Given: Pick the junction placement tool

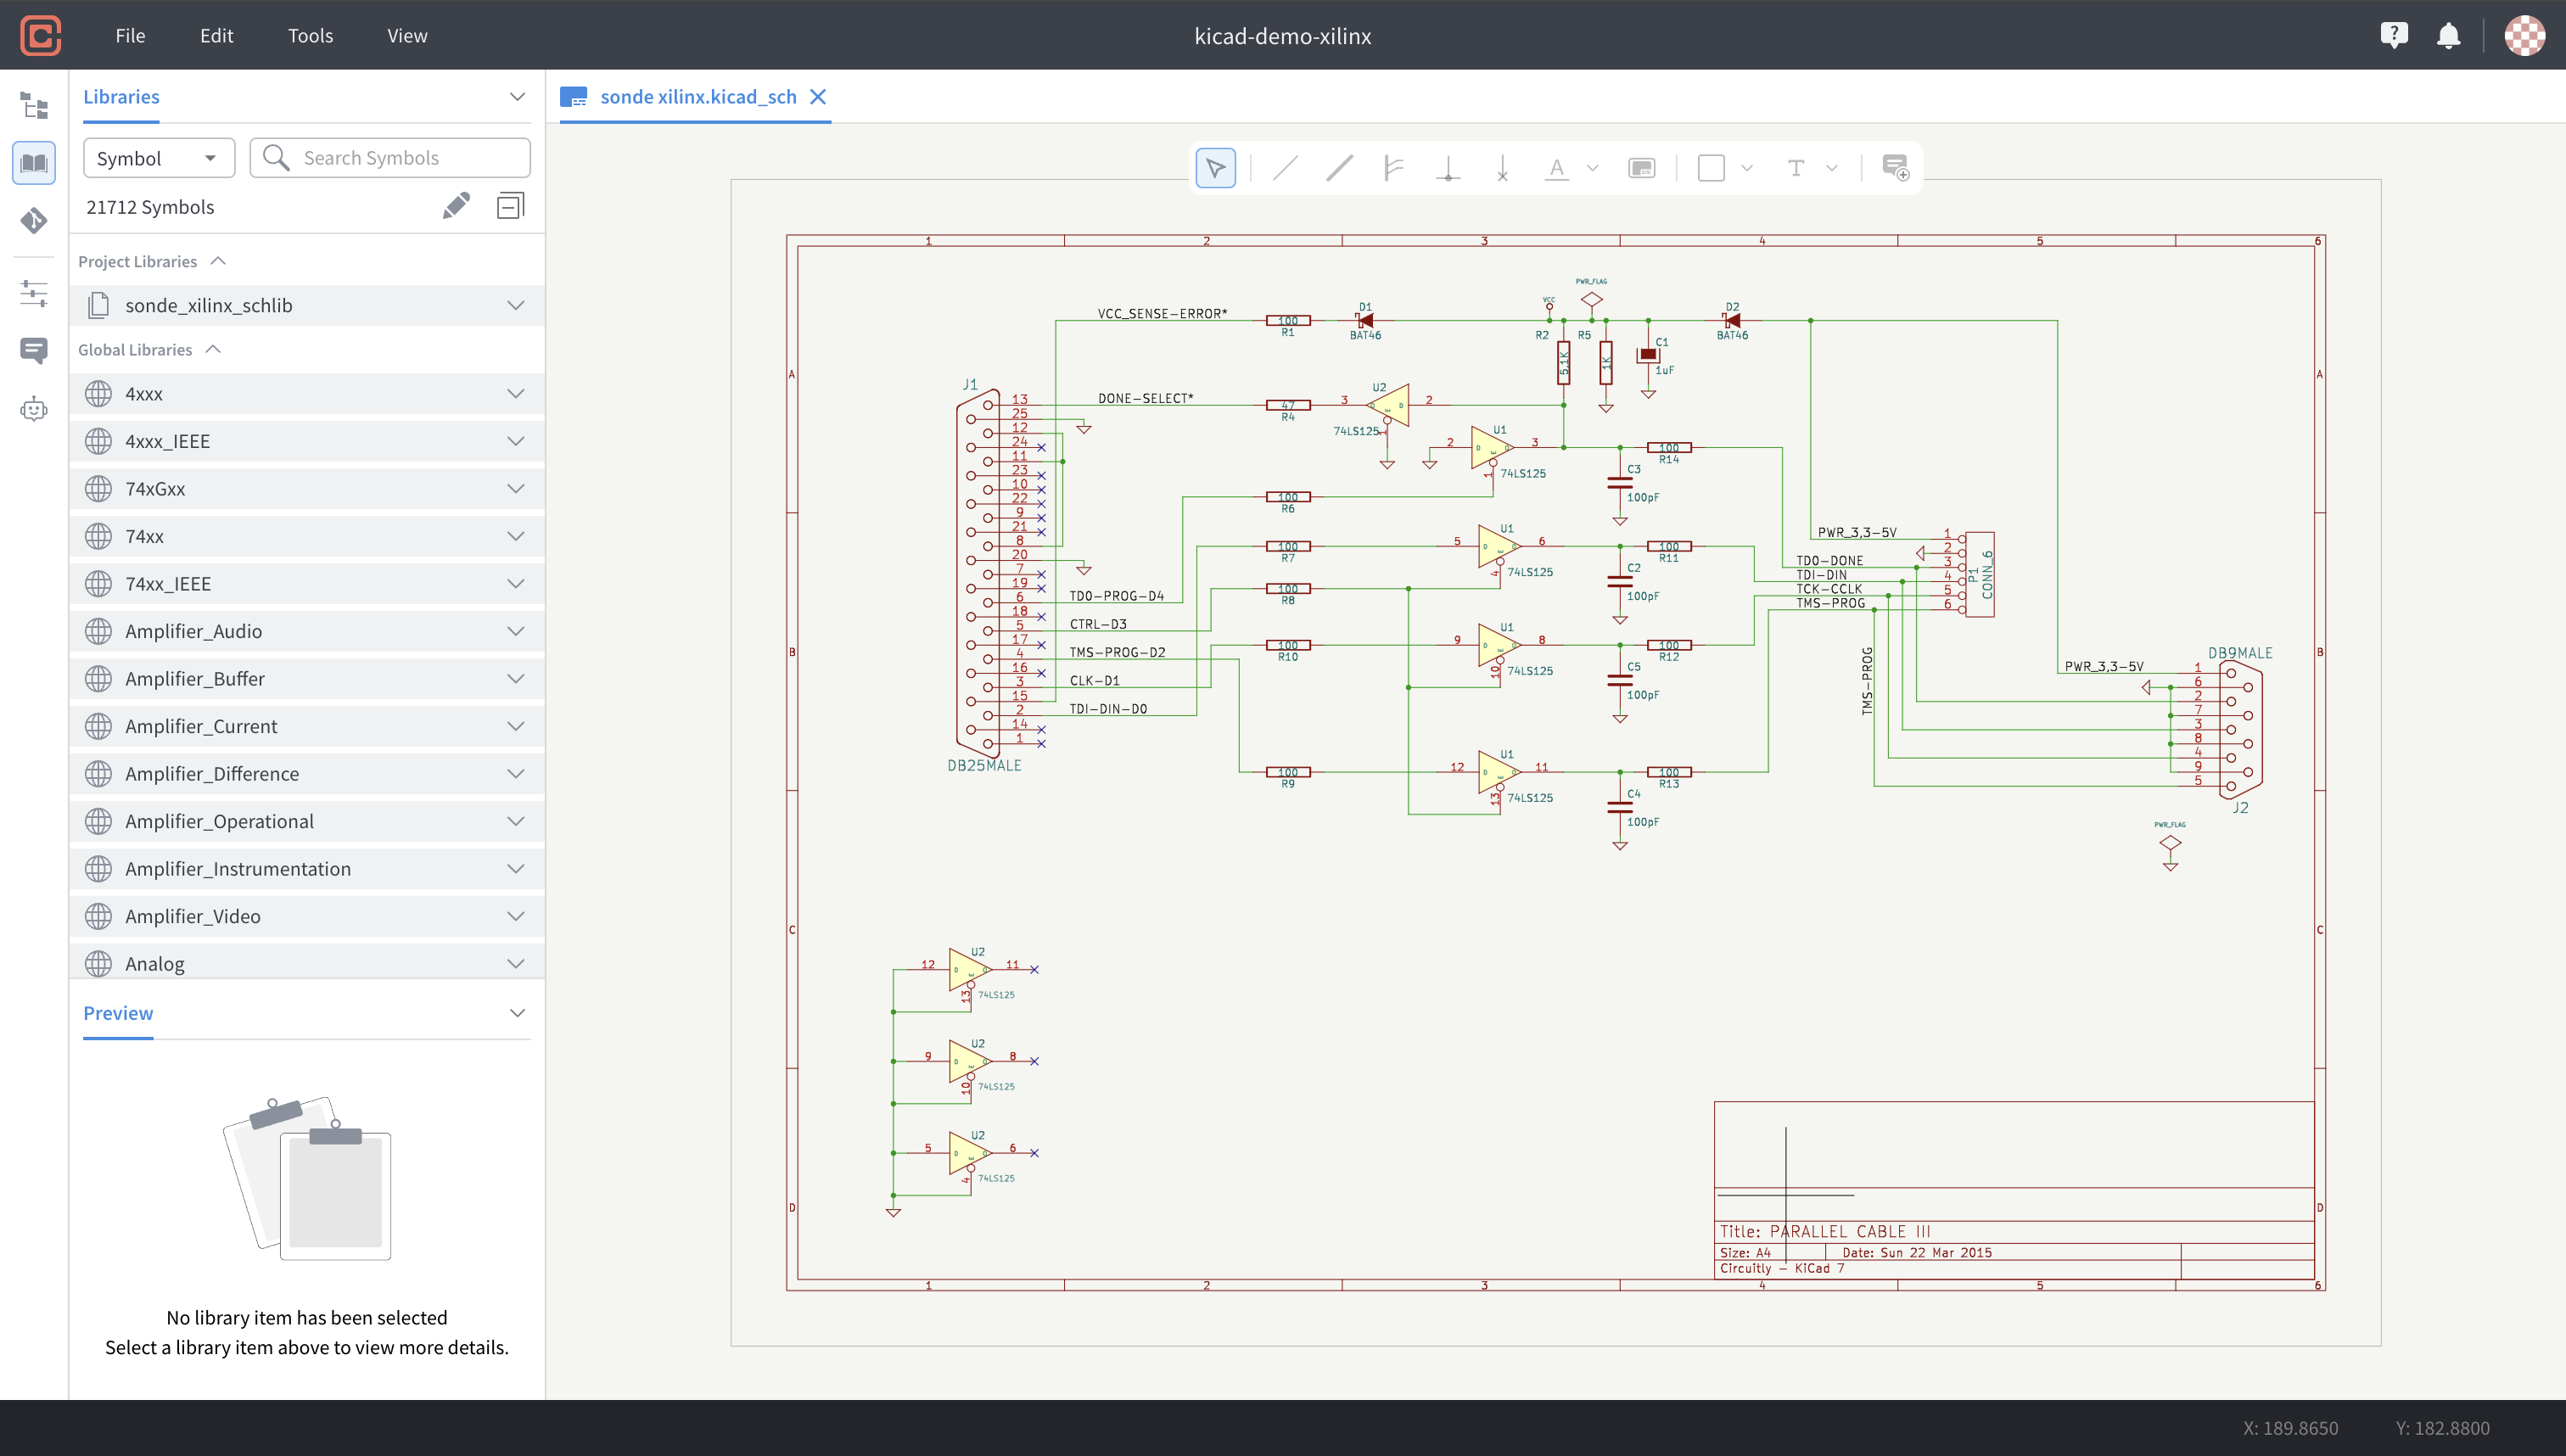Looking at the screenshot, I should click(x=1448, y=168).
